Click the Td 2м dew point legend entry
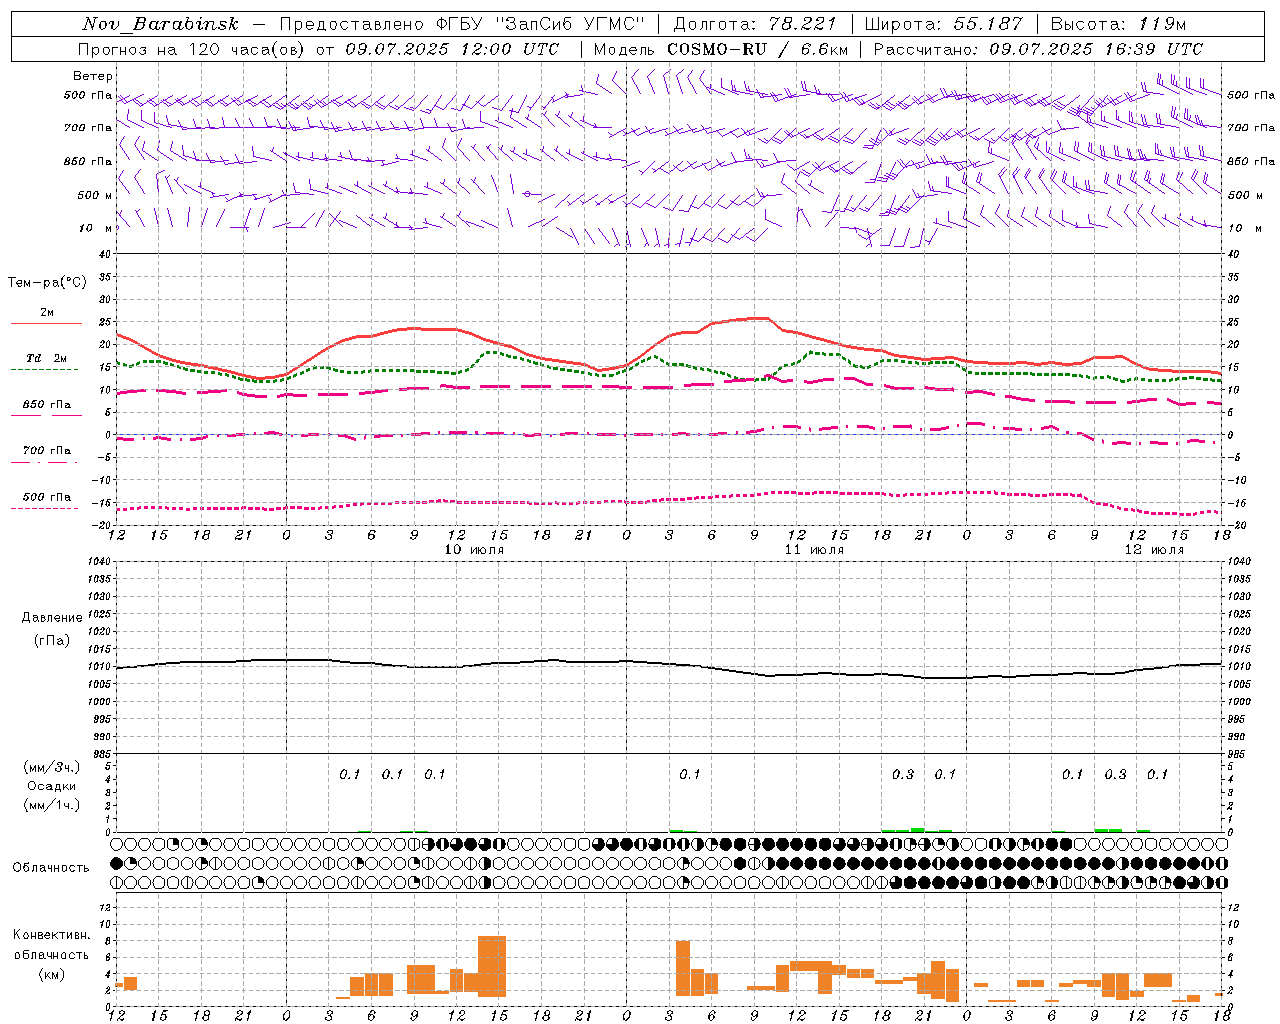This screenshot has width=1280, height=1024. pyautogui.click(x=46, y=358)
